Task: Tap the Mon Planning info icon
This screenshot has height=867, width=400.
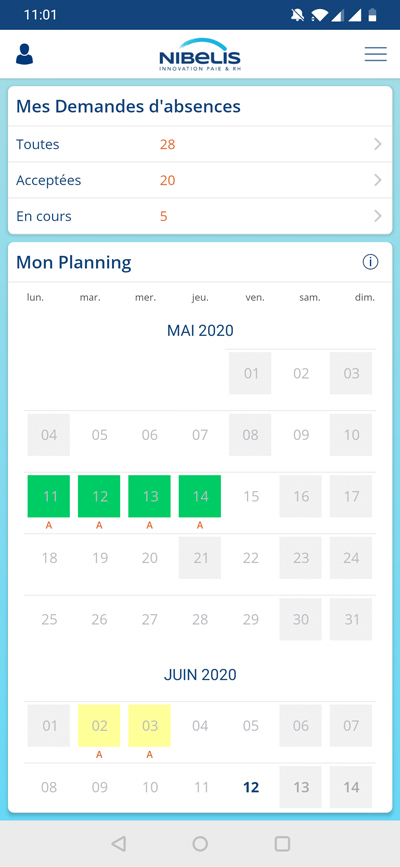Action: 370,262
